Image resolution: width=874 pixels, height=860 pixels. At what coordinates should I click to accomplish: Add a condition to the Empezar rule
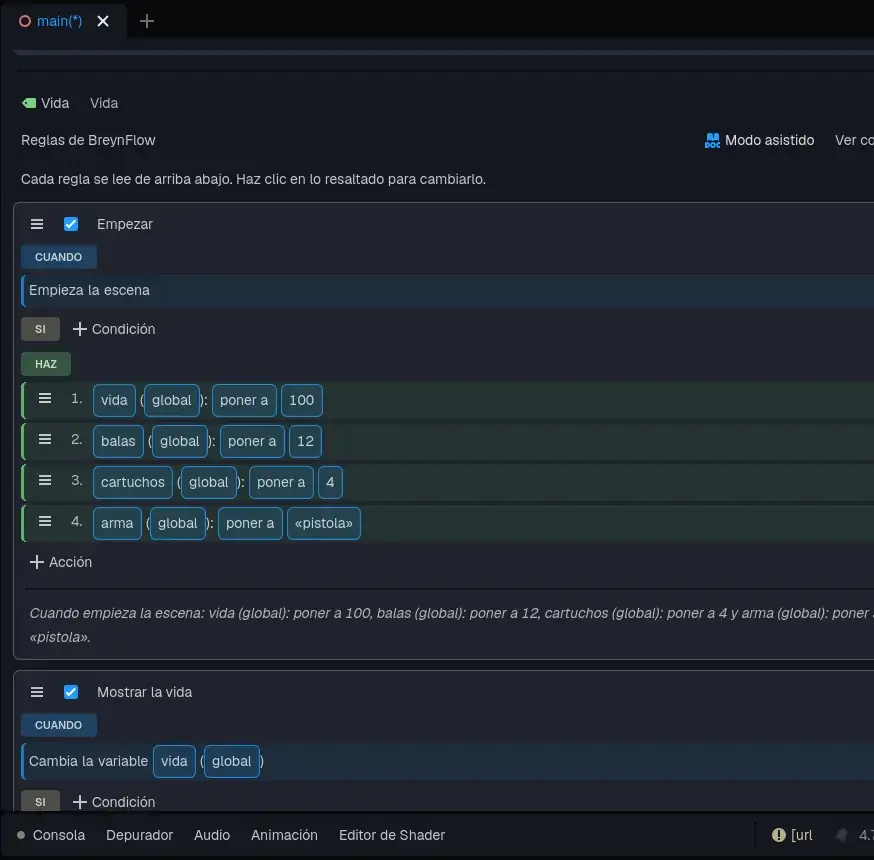pos(114,329)
